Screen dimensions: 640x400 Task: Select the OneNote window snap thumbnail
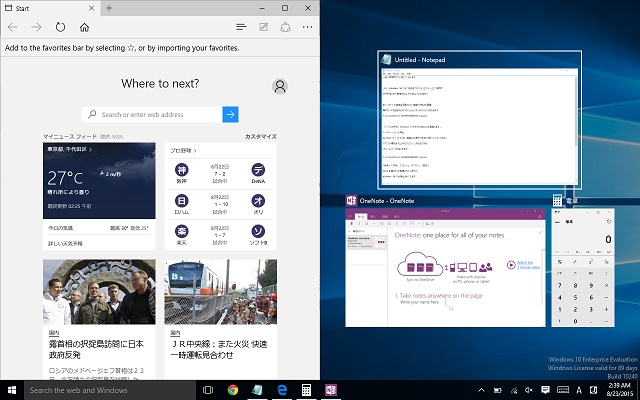click(x=445, y=267)
